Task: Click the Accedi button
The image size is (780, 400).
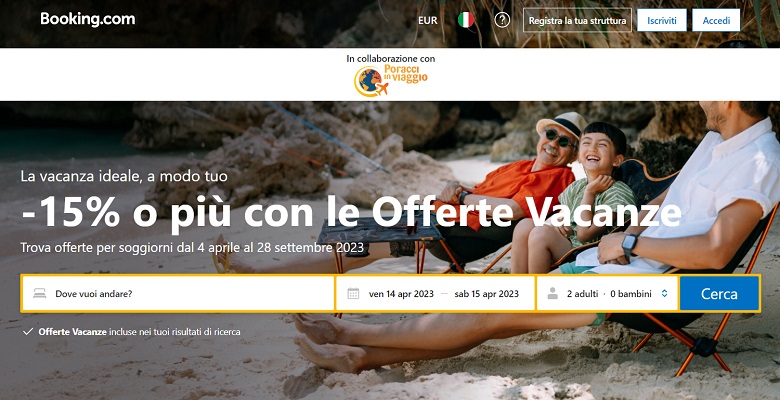Action: click(x=716, y=20)
